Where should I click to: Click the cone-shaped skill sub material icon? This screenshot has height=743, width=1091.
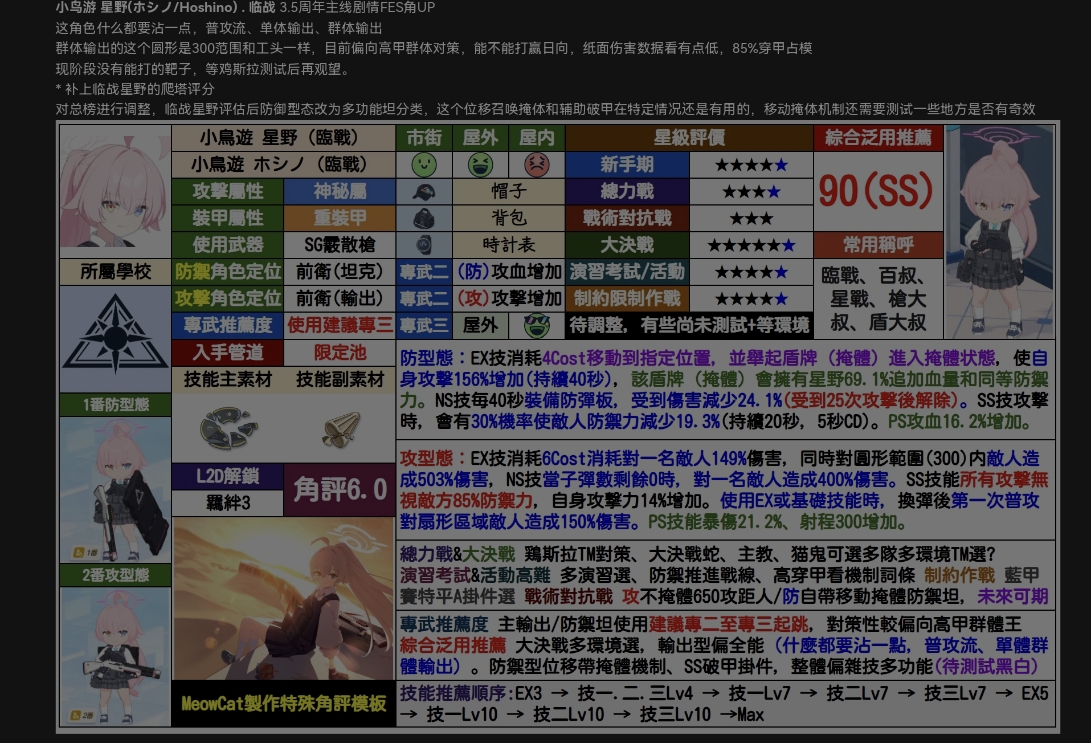341,429
